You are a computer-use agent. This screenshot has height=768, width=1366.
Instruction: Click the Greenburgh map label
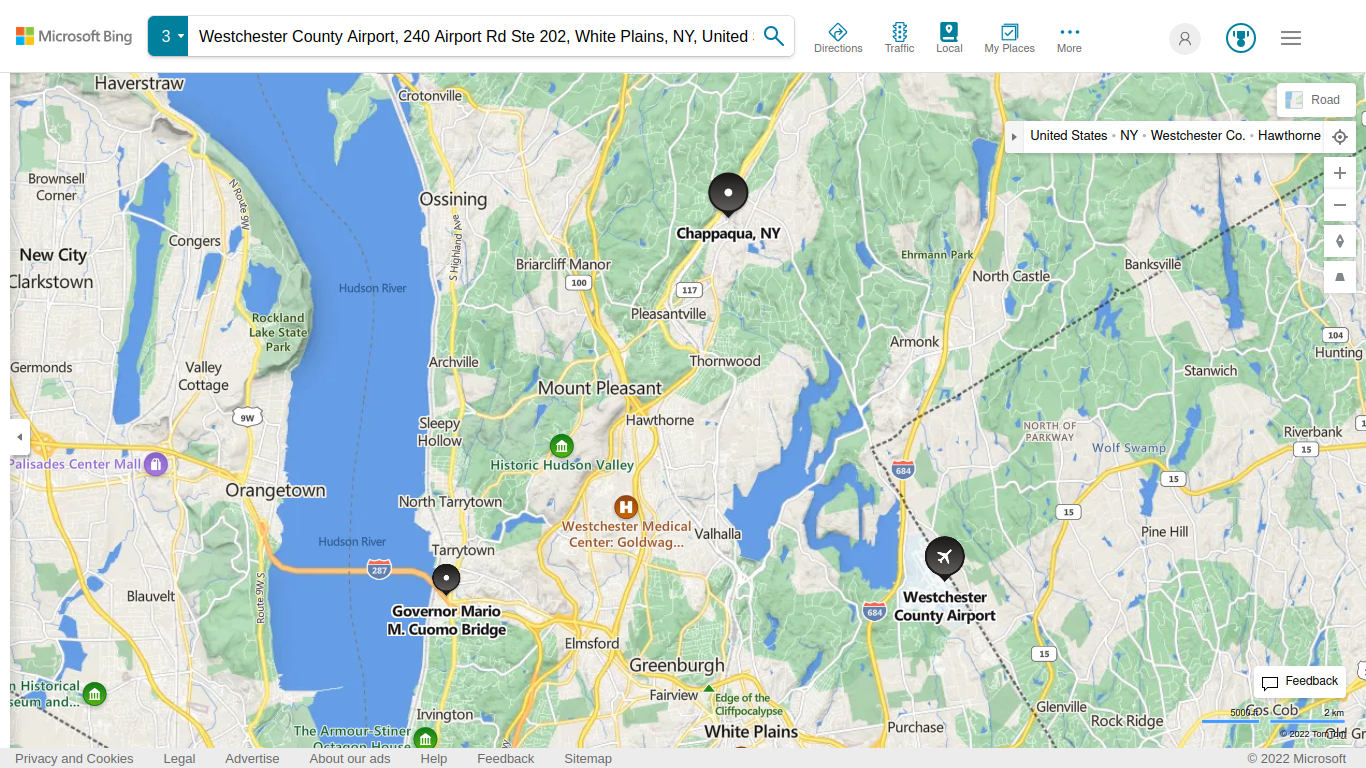(677, 665)
